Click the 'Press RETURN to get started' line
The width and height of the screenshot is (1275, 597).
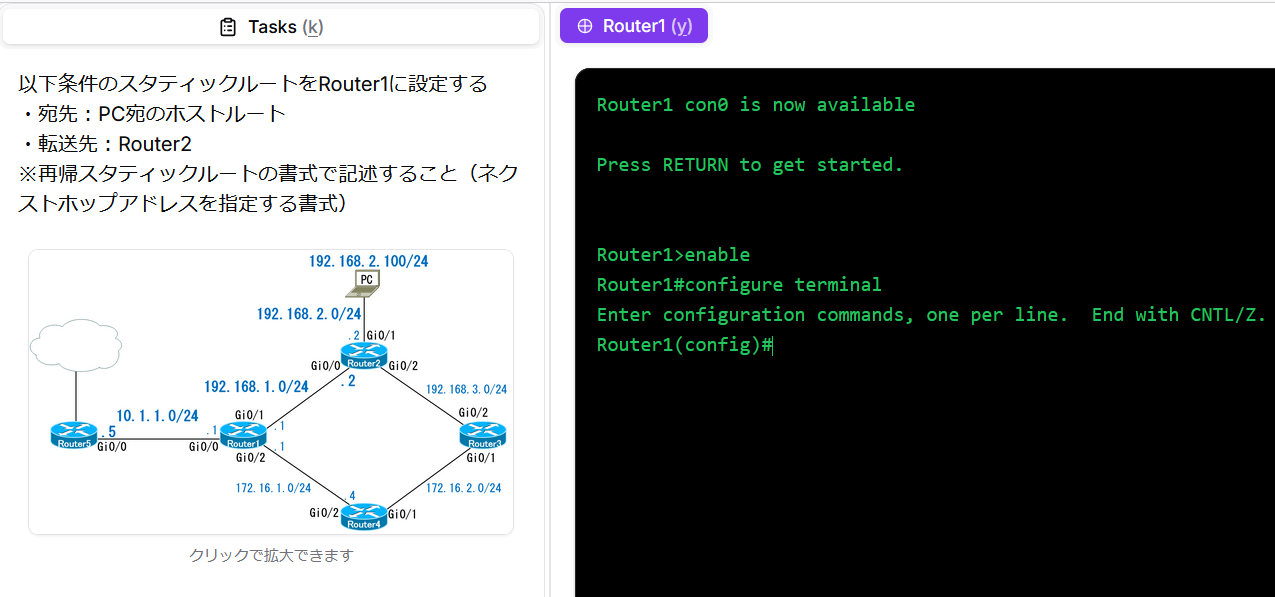[x=749, y=165]
